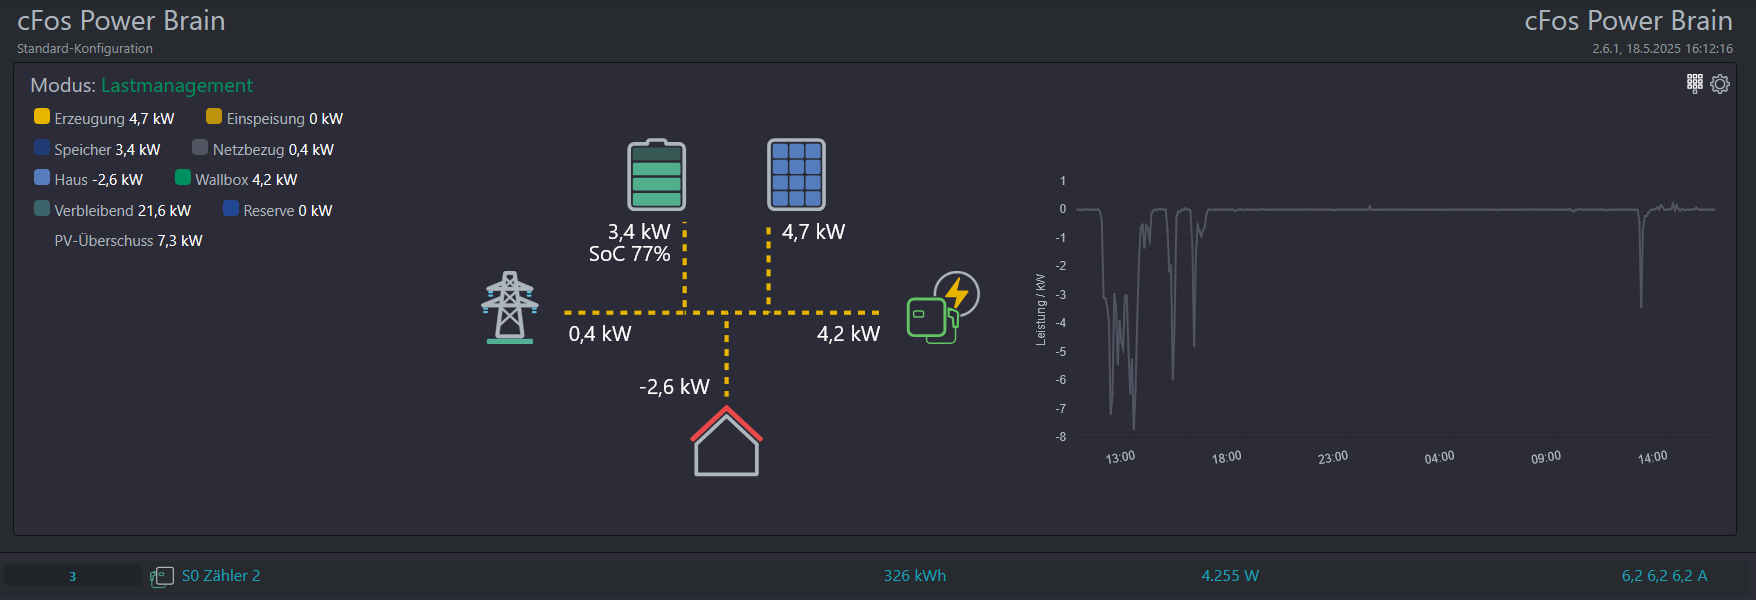Click the blue Reserve legend swatch
Viewport: 1756px width, 600px height.
[231, 208]
